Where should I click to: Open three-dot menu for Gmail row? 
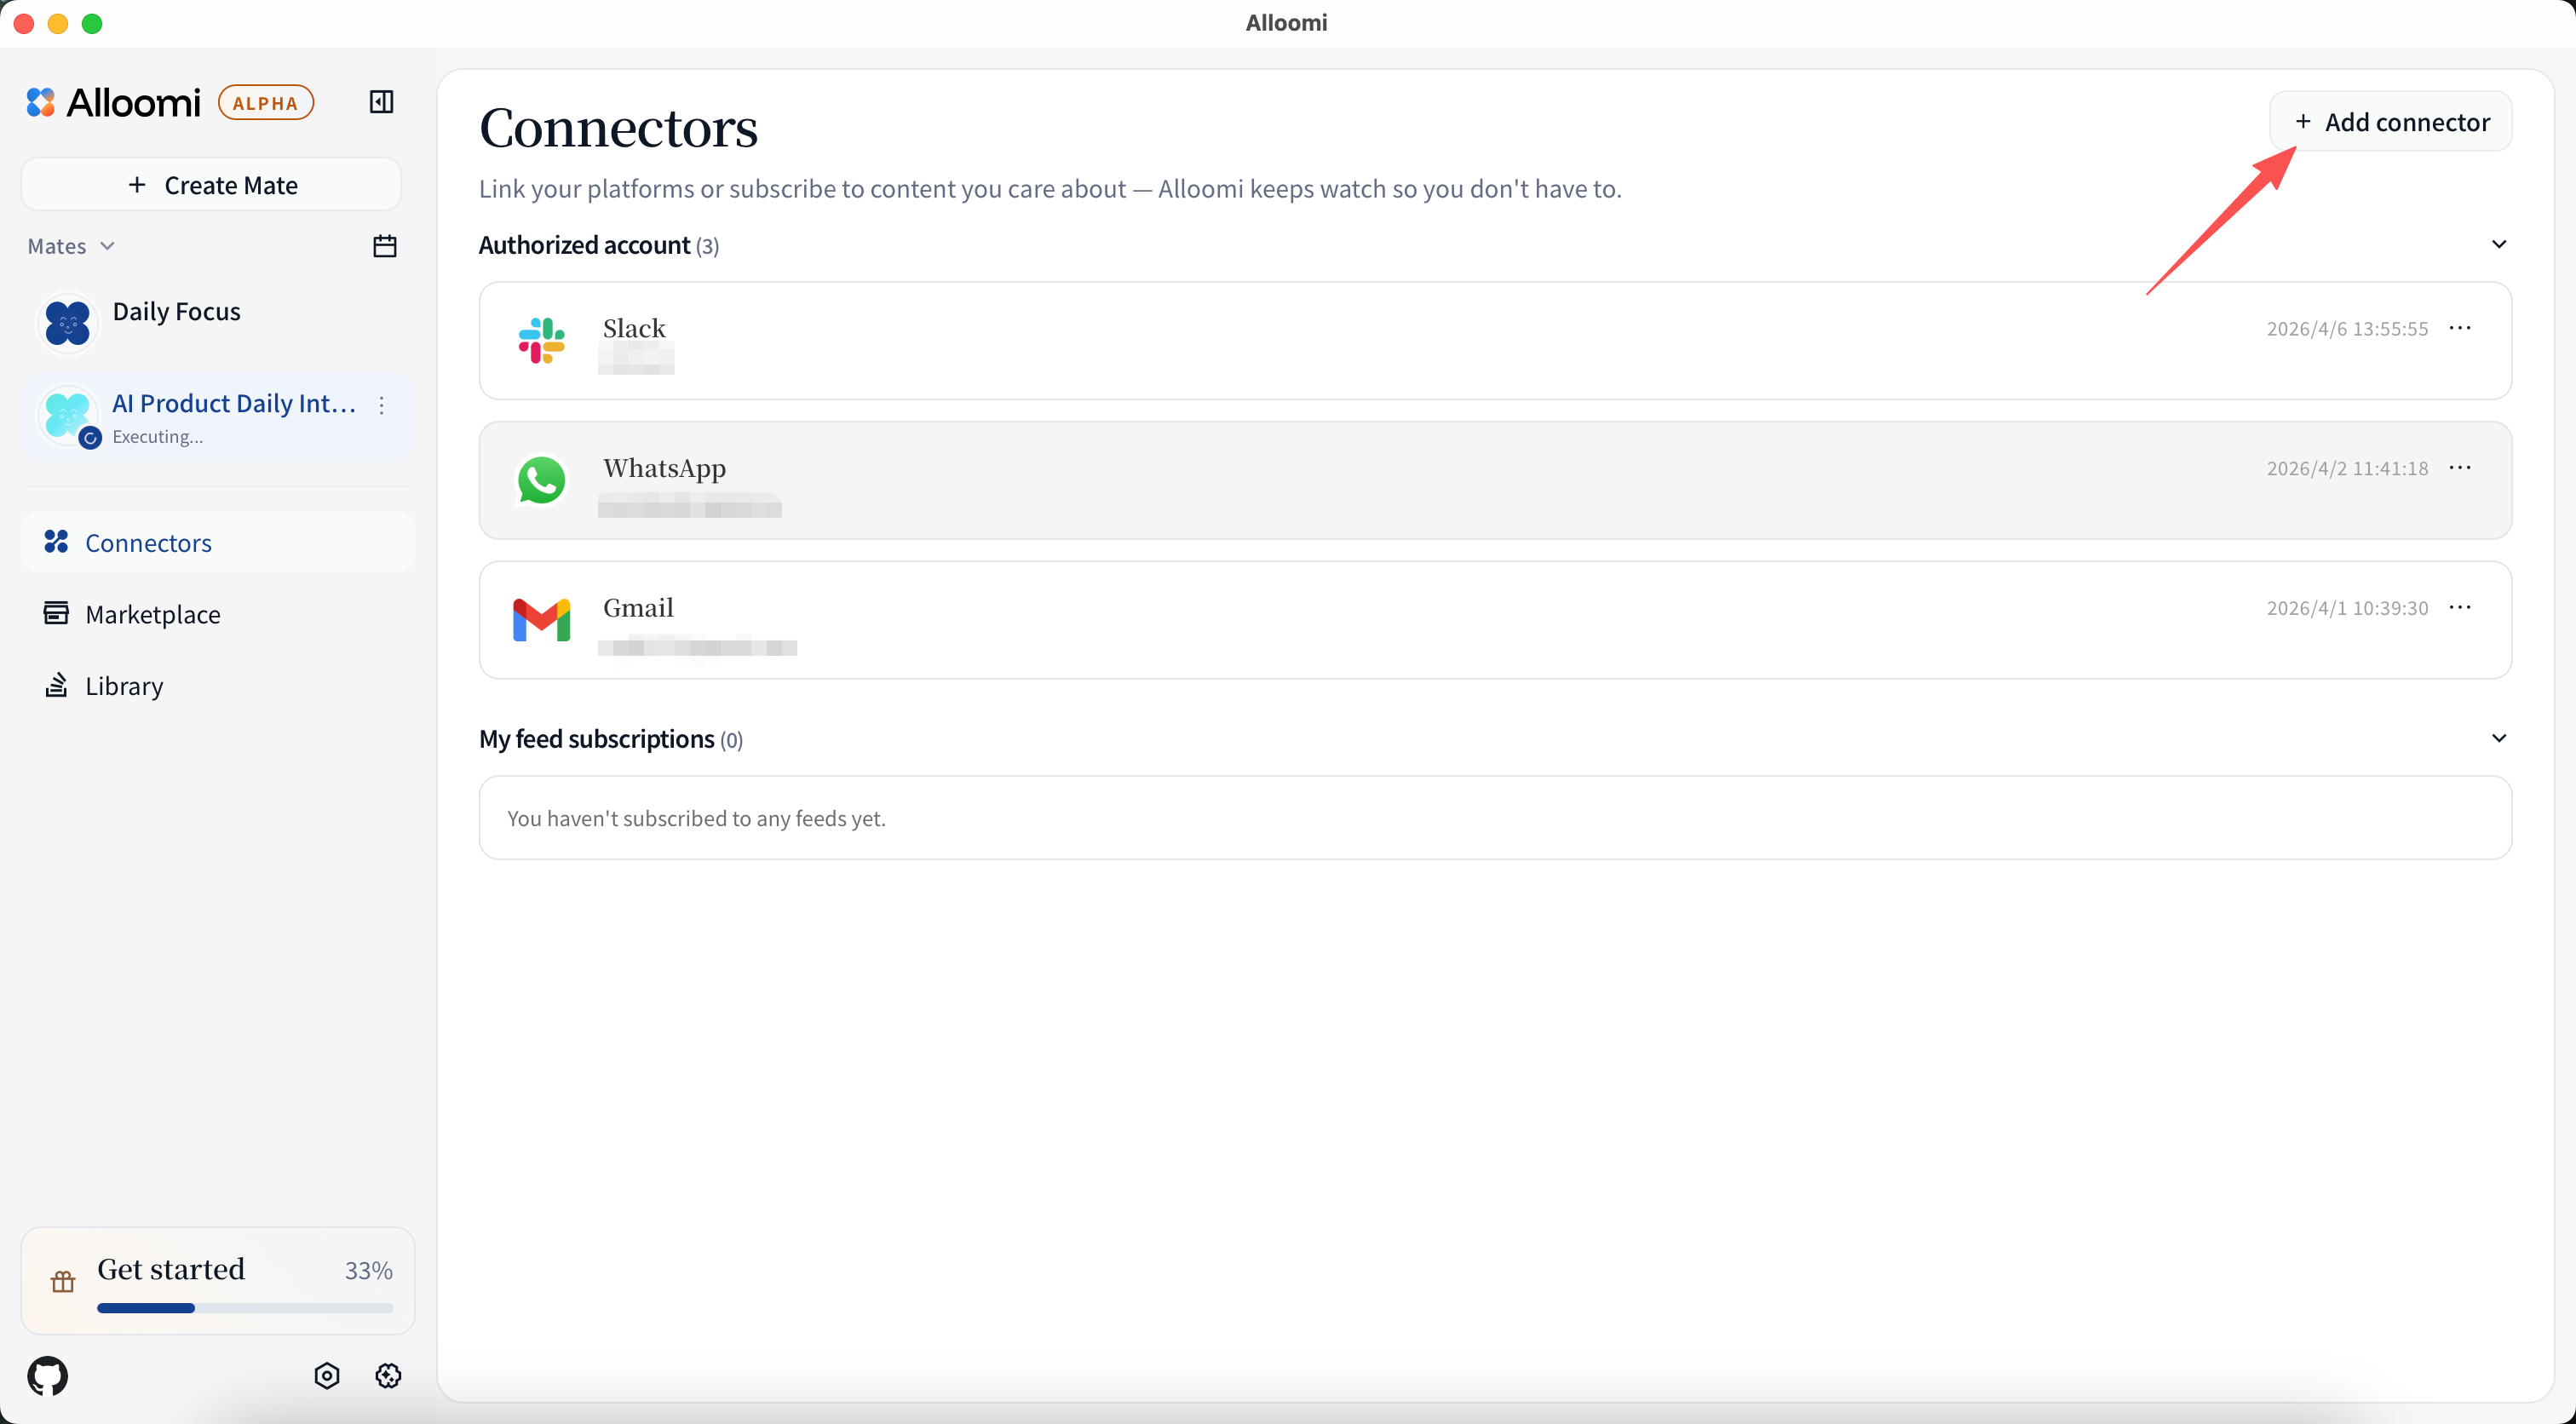click(x=2460, y=607)
